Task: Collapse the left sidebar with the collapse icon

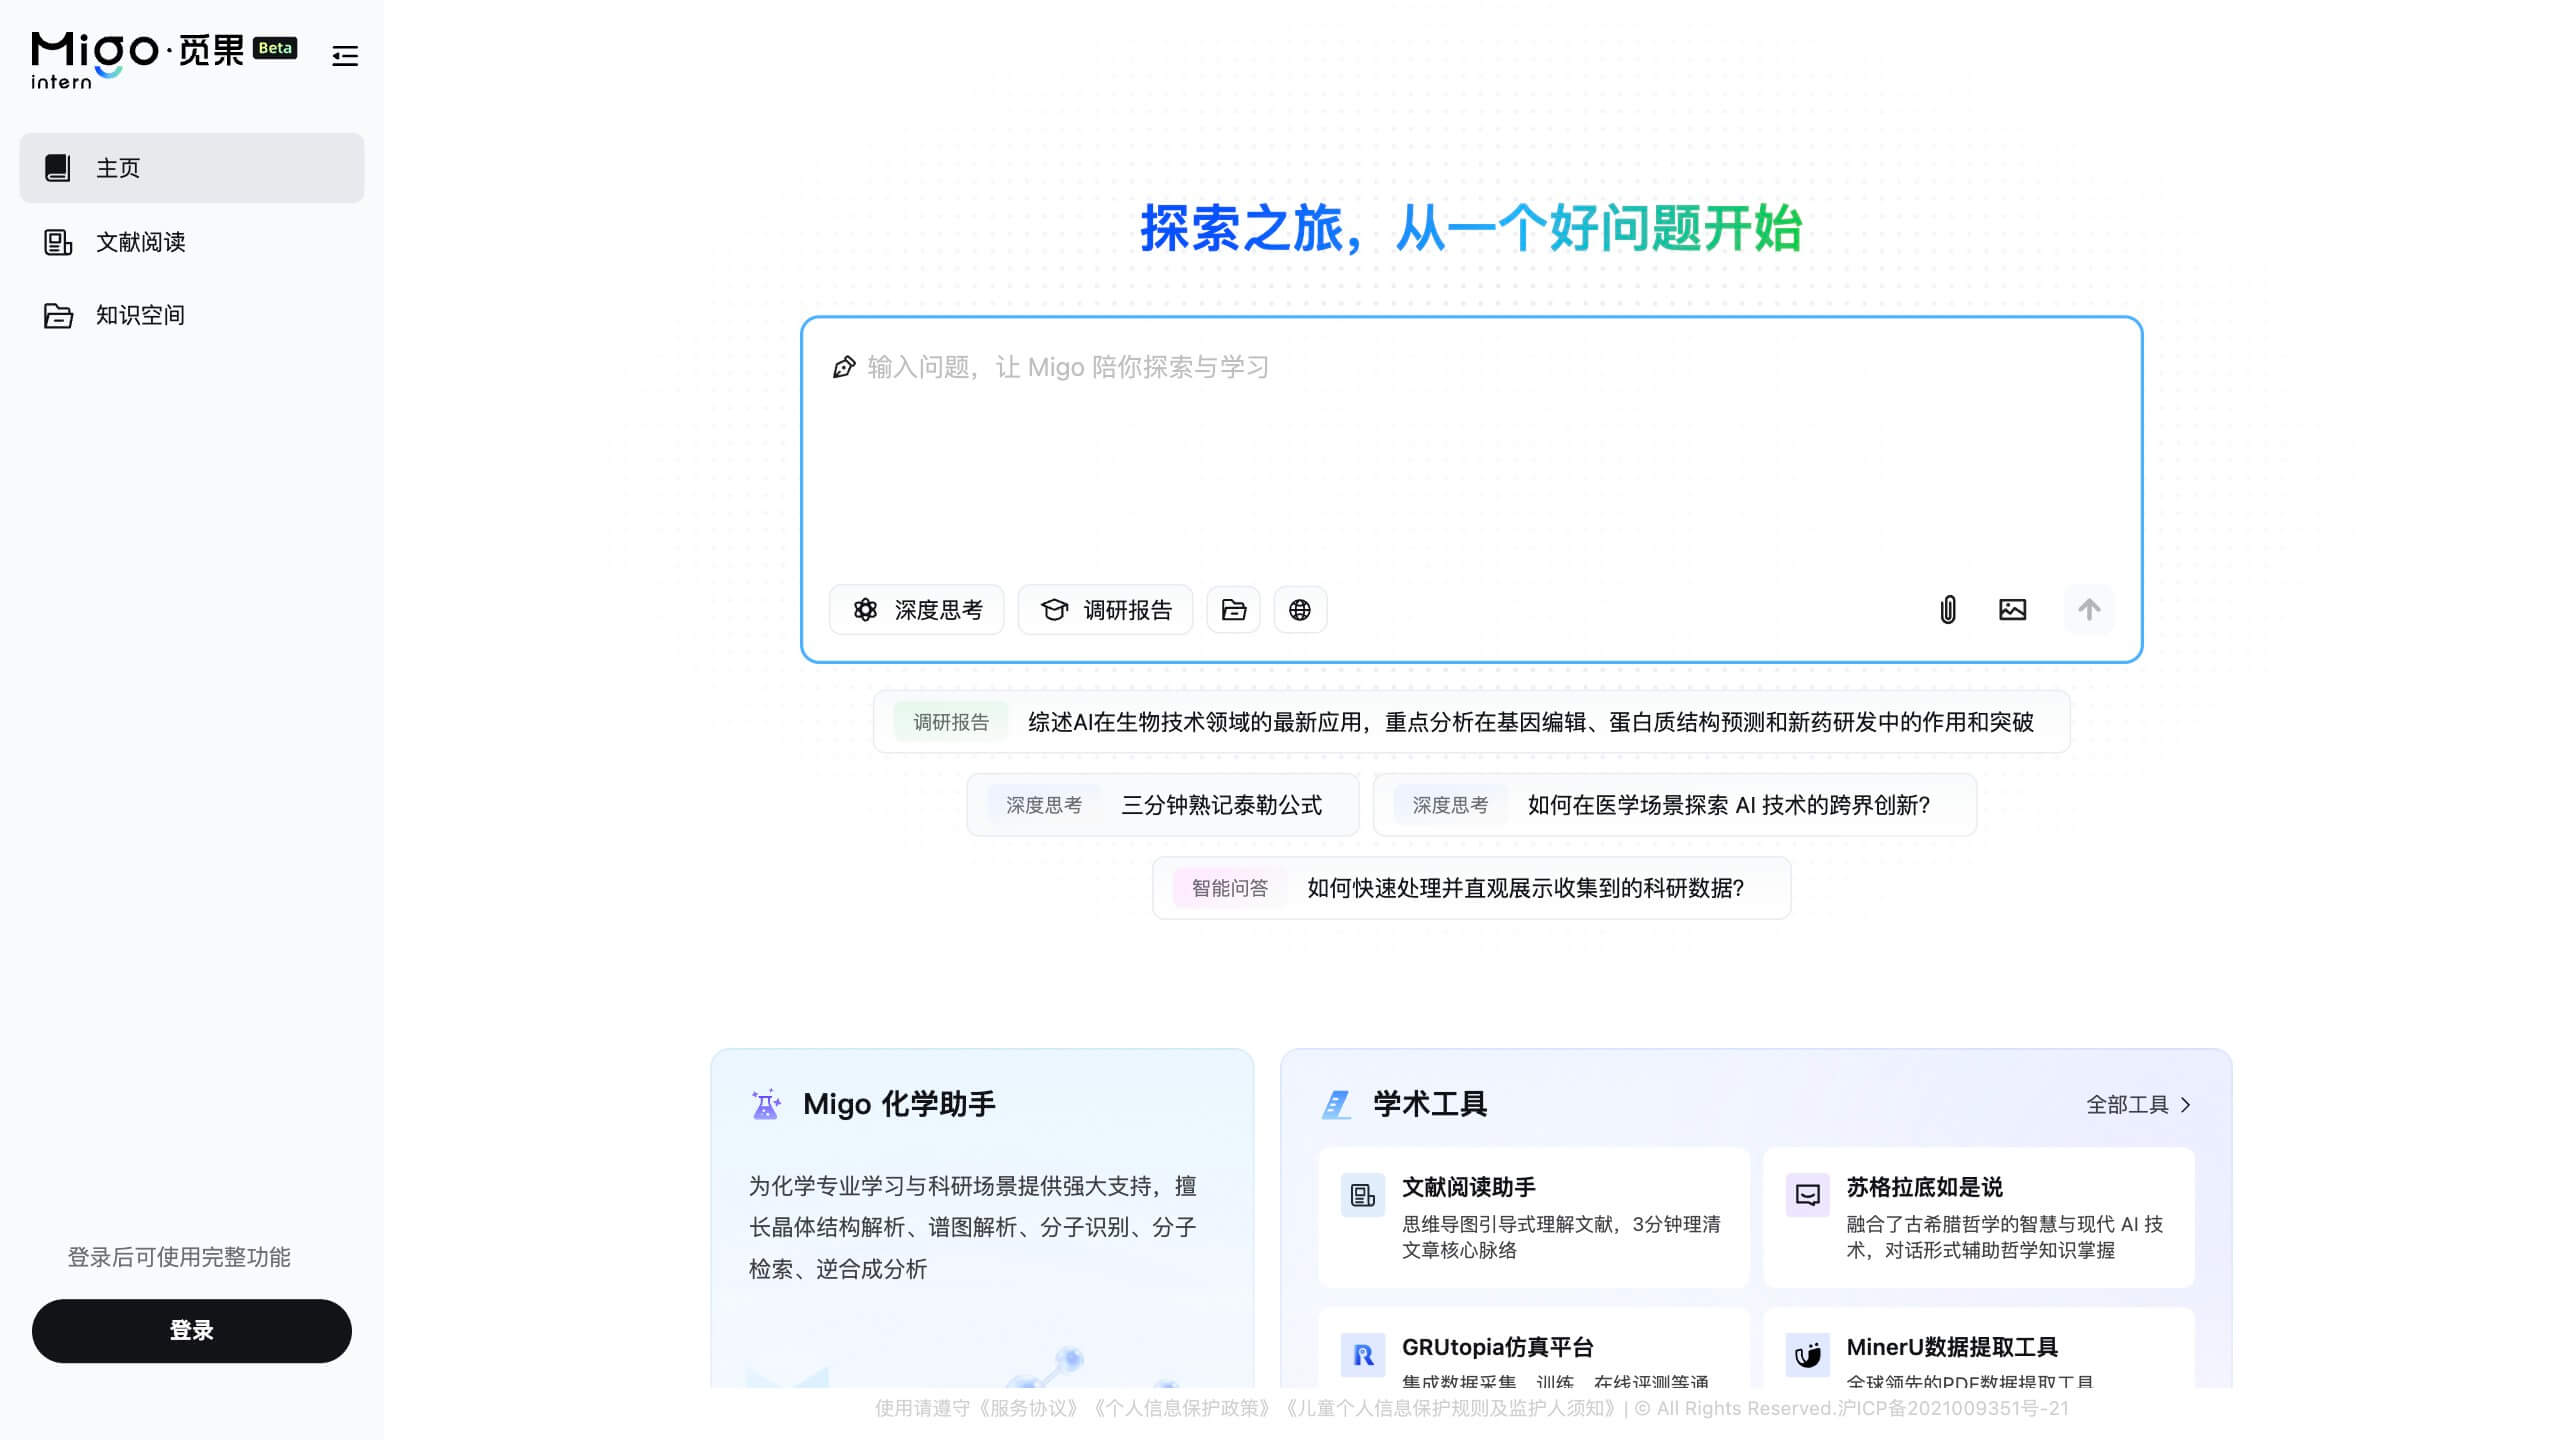Action: coord(344,57)
